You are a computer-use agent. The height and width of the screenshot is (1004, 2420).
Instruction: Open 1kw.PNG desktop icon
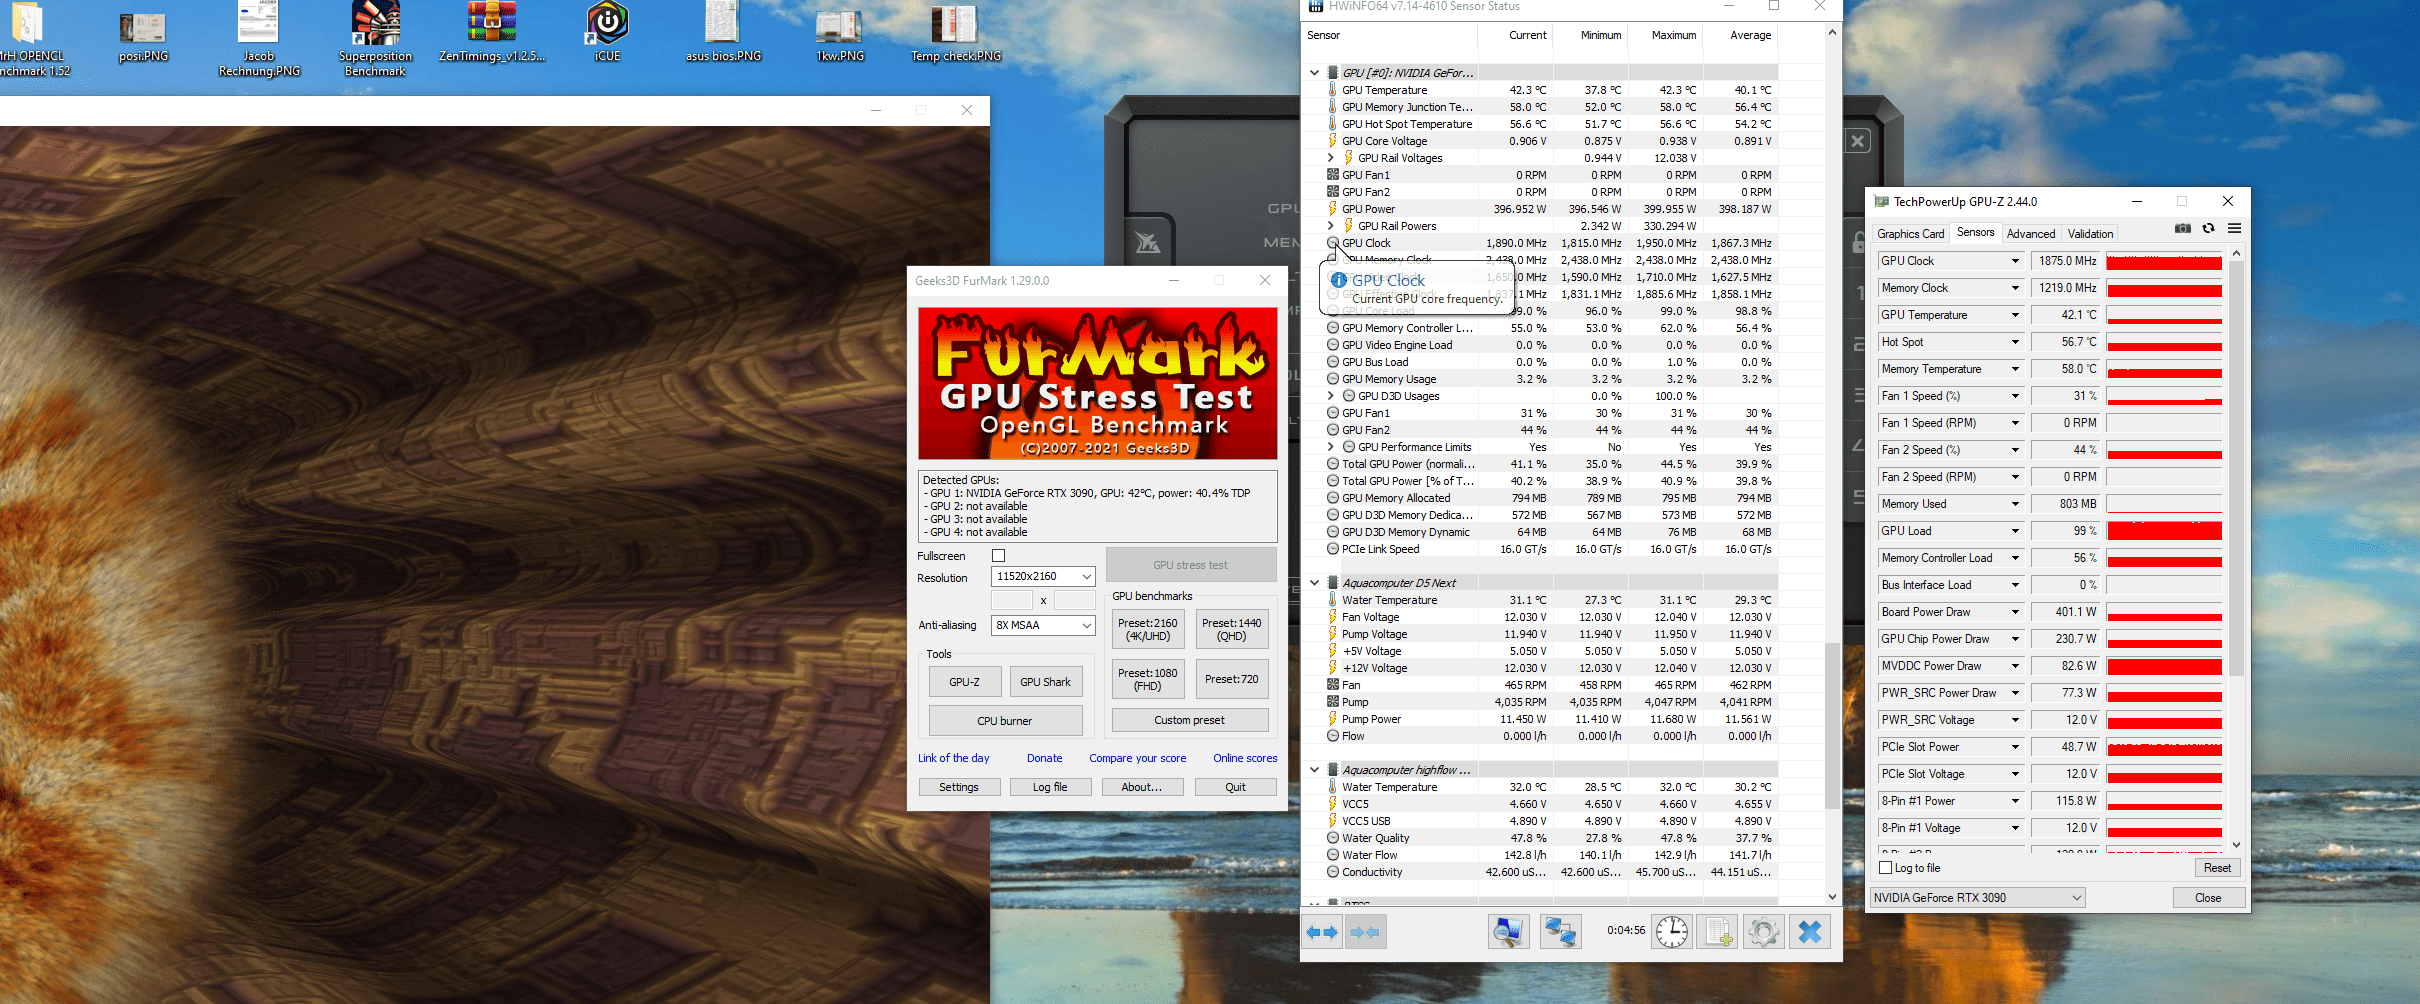(x=839, y=34)
